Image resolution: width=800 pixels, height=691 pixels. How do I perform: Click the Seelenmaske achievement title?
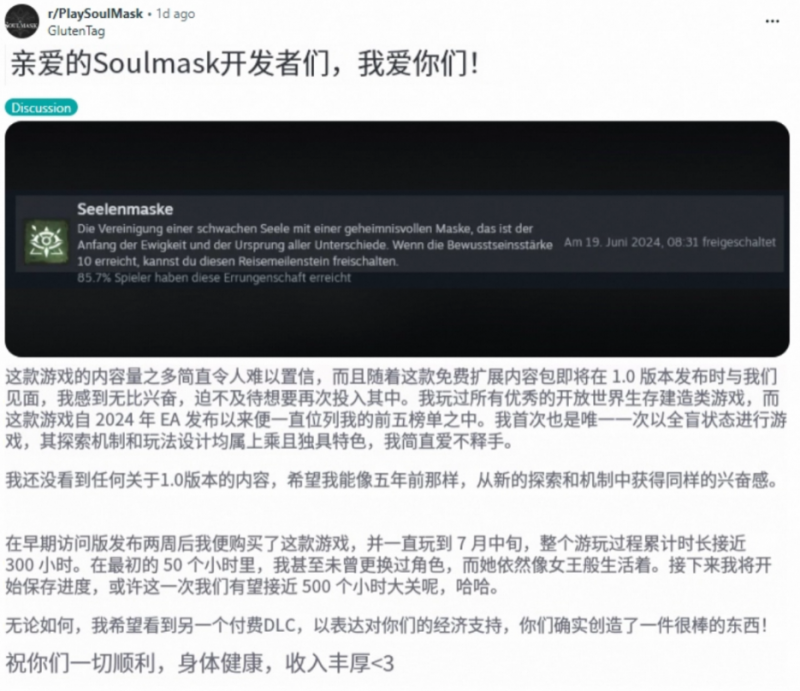125,209
